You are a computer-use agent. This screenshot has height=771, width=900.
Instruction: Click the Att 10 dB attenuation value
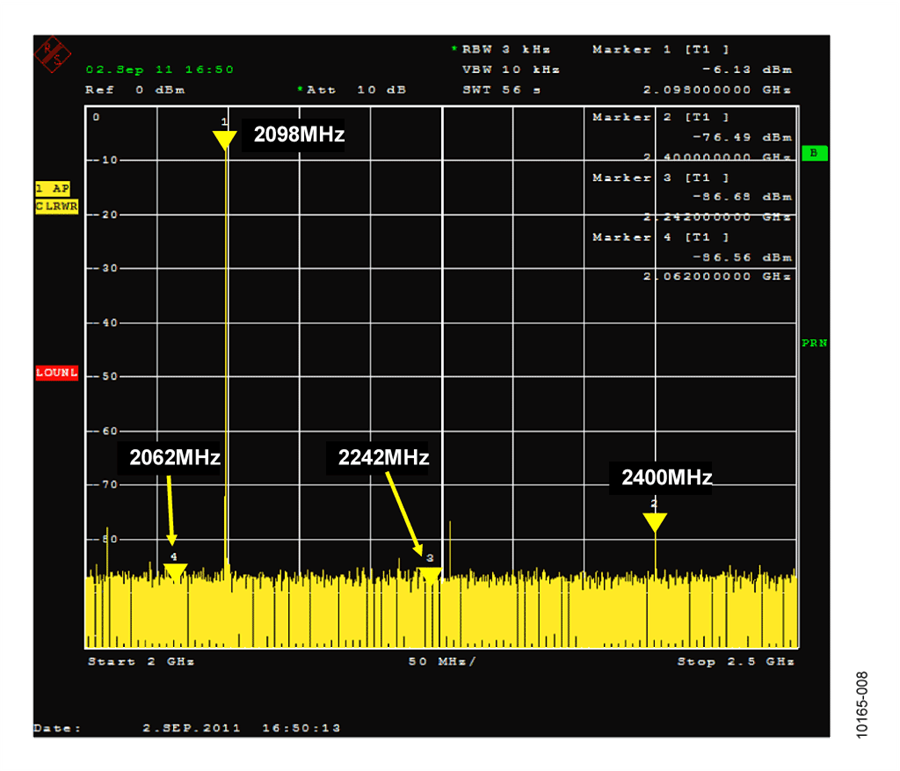coord(355,90)
